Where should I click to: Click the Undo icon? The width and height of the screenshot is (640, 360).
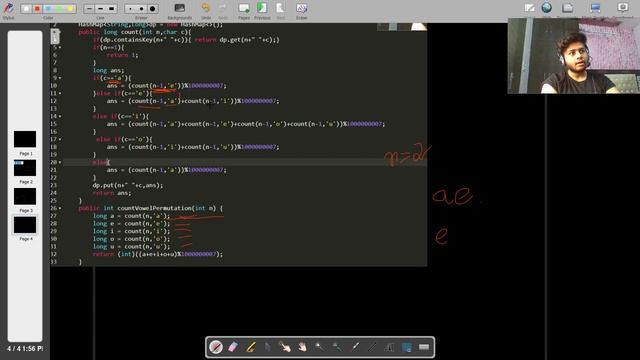click(x=206, y=8)
